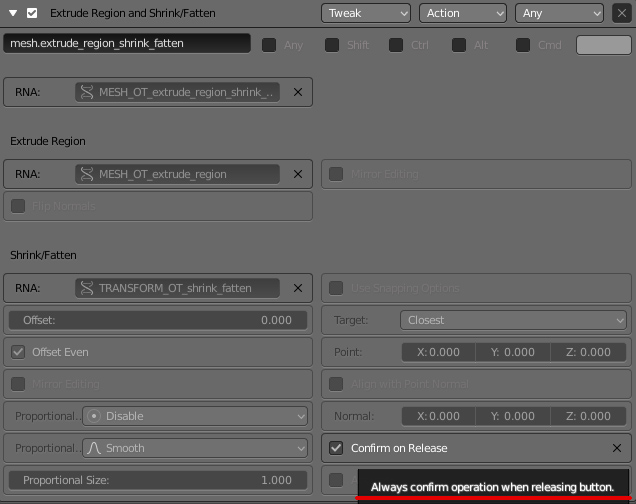
Task: Click the Point Z value field
Action: pos(588,352)
